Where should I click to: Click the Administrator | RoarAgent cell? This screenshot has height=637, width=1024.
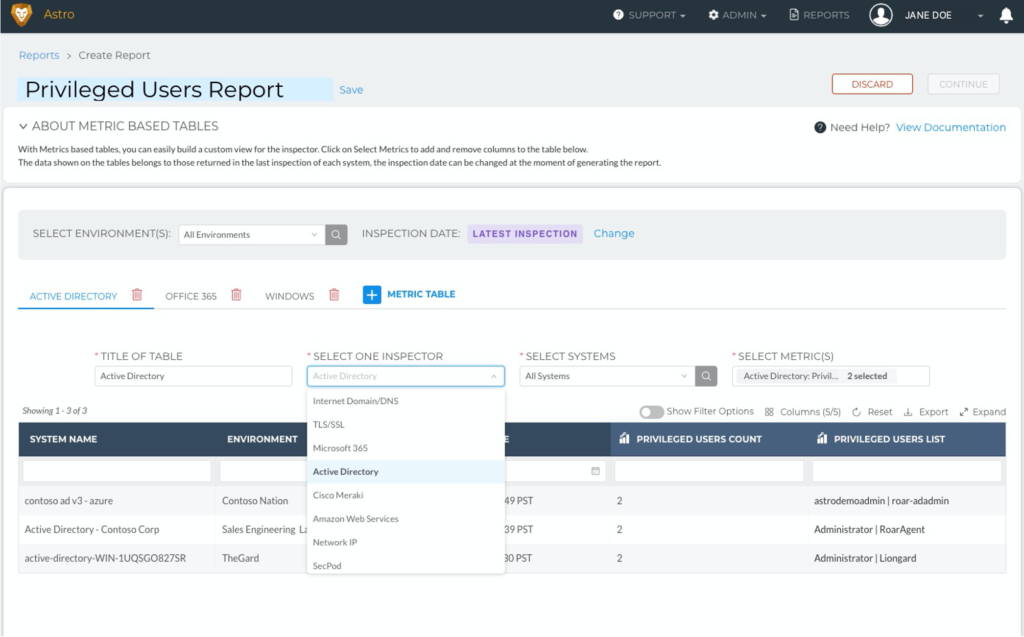click(869, 530)
